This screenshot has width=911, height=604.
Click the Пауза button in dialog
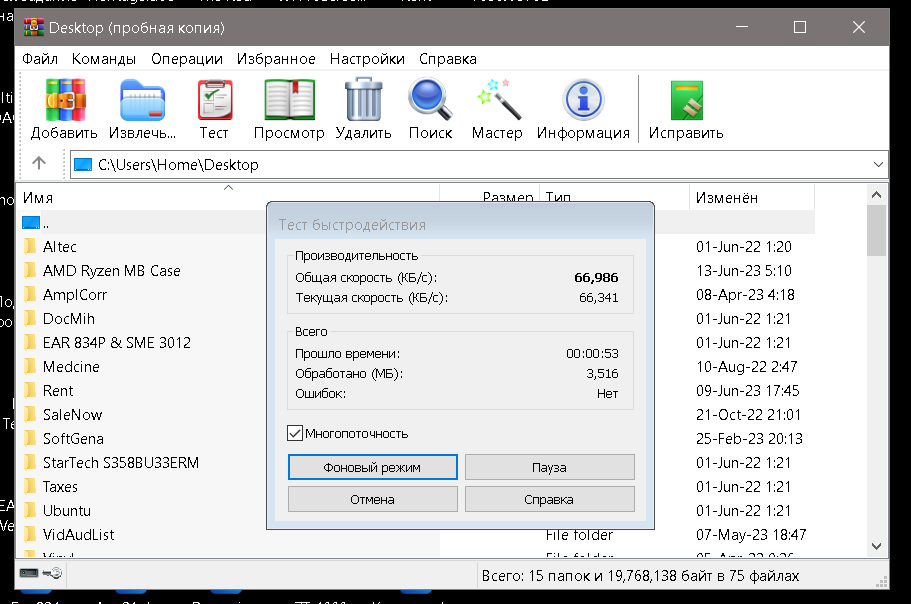click(550, 468)
